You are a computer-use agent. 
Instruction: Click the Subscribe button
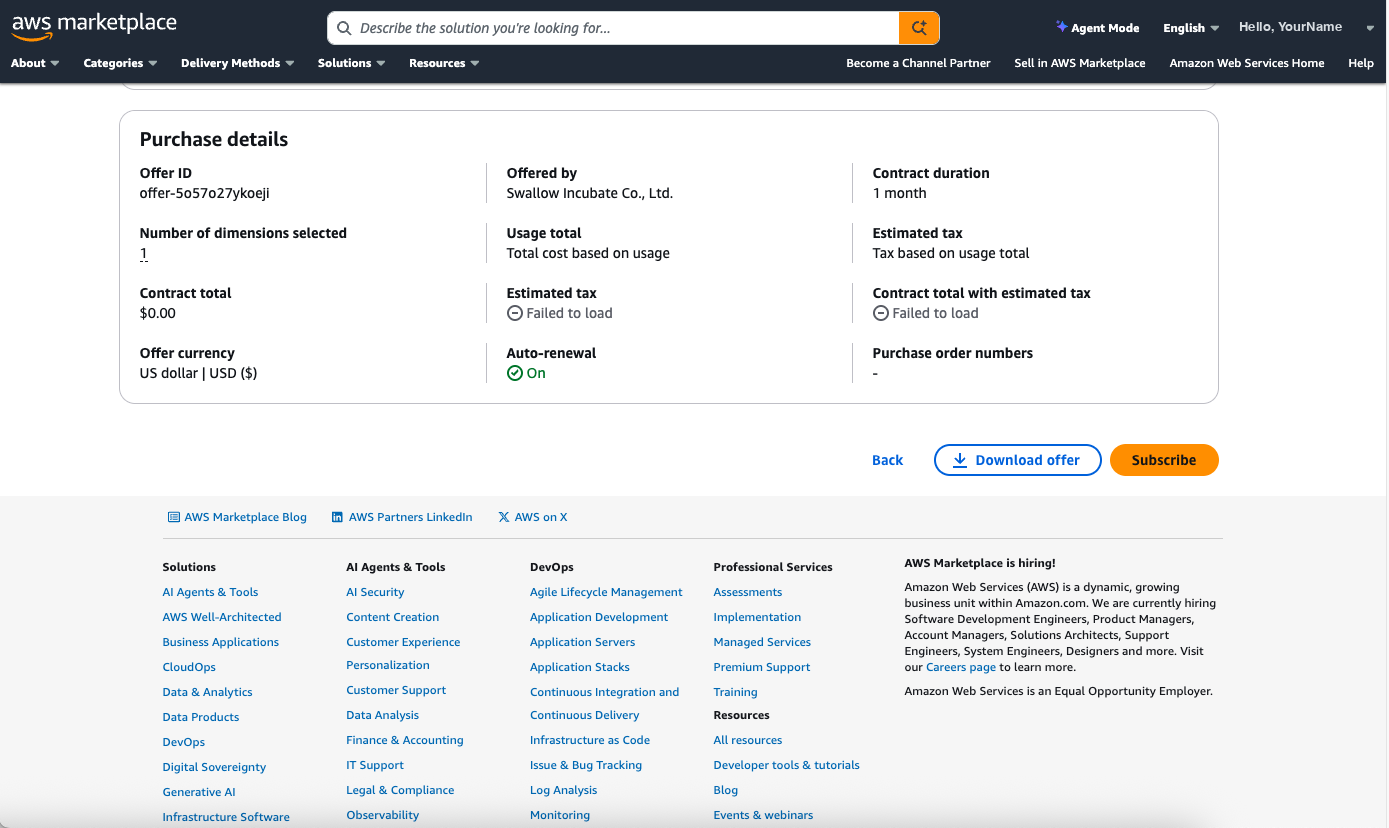click(x=1163, y=460)
